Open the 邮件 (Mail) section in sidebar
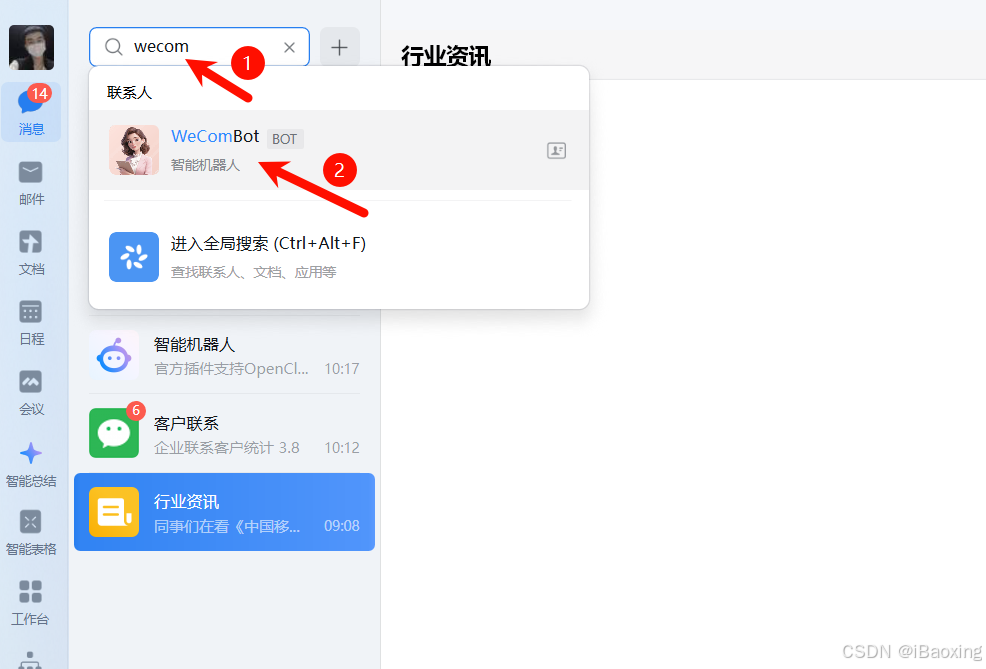The image size is (986, 669). 31,185
